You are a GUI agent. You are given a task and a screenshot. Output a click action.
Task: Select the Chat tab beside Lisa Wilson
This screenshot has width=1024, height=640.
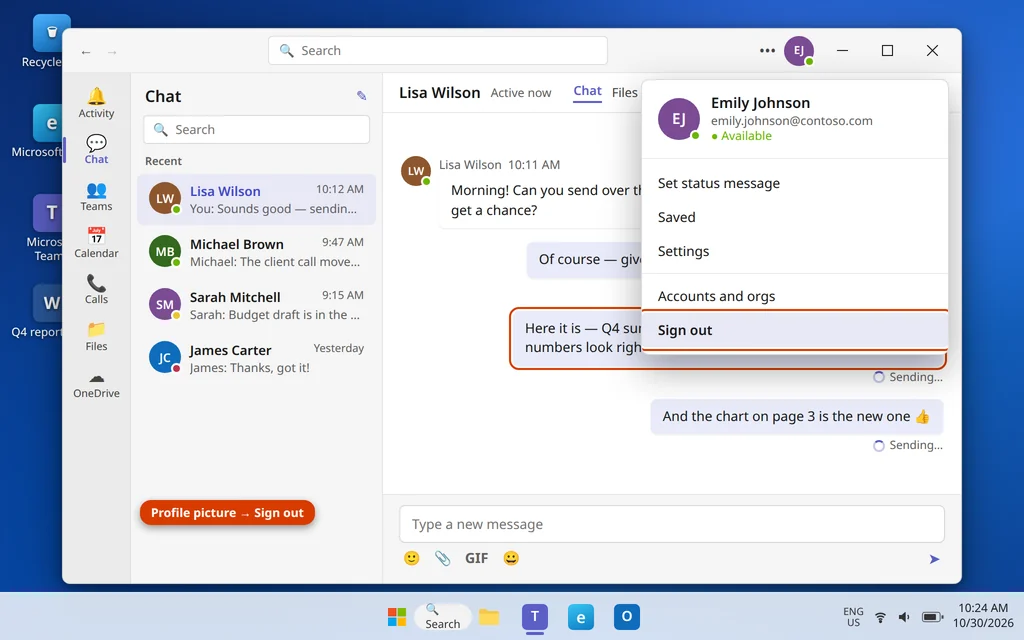(x=587, y=91)
